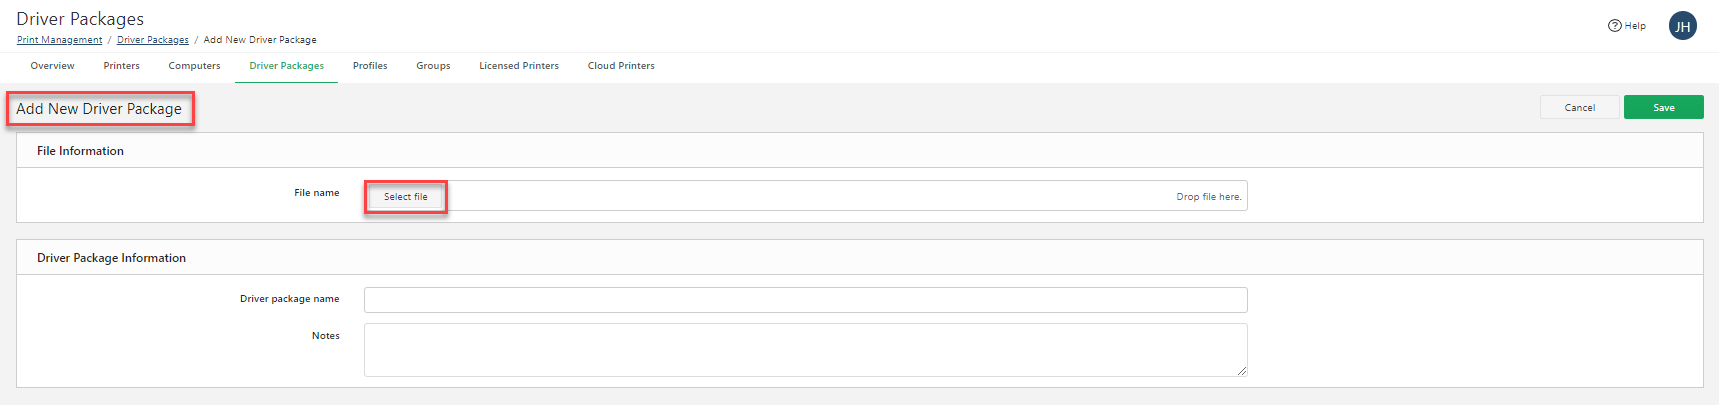The image size is (1719, 405).
Task: Switch to the Overview tab
Action: tap(52, 66)
